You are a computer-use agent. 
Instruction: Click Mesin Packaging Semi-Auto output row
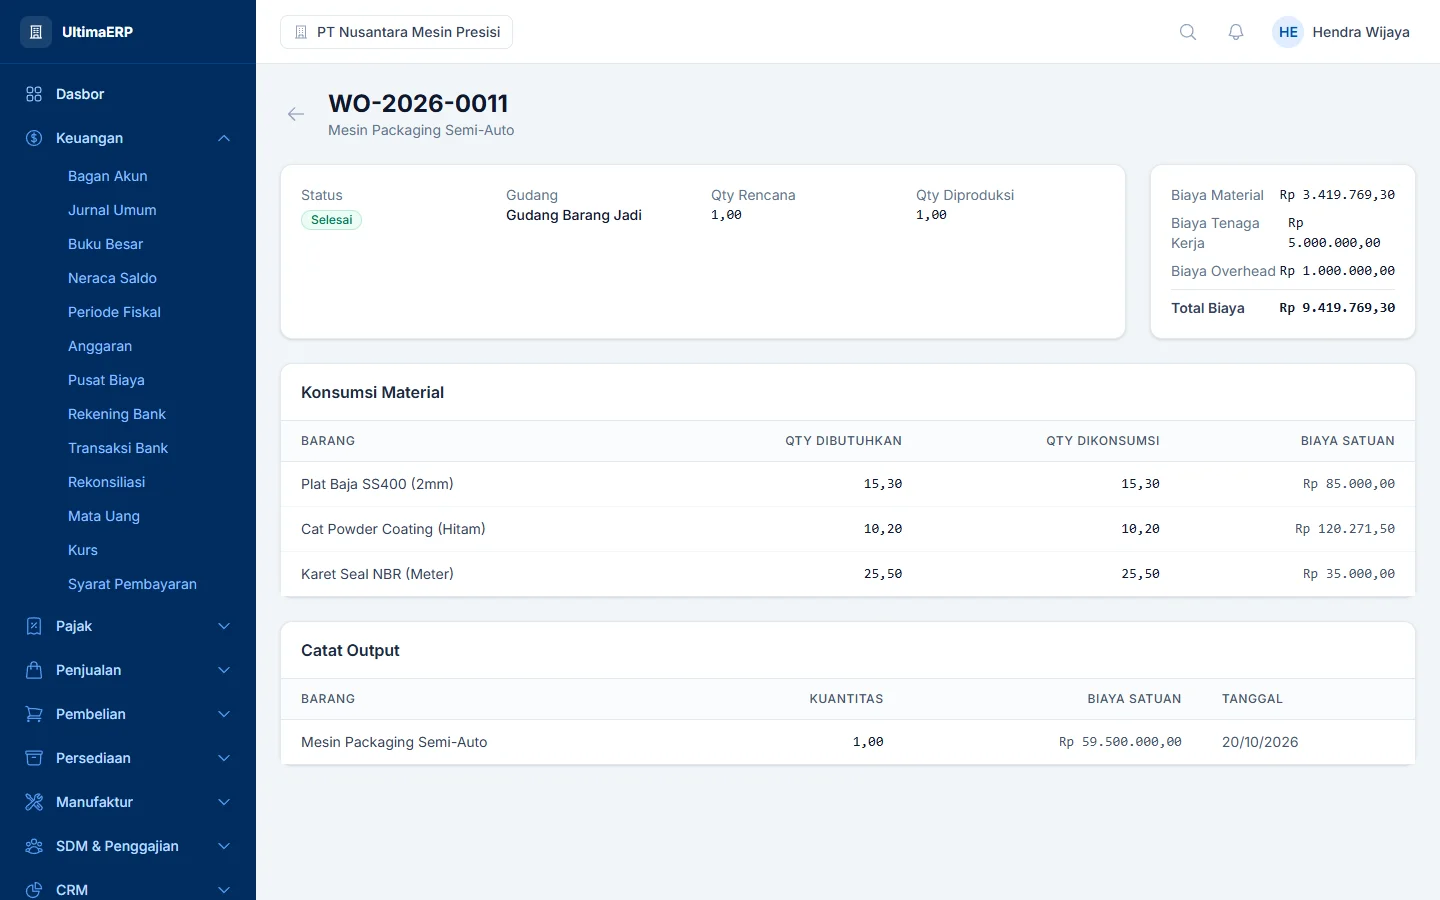tap(848, 742)
